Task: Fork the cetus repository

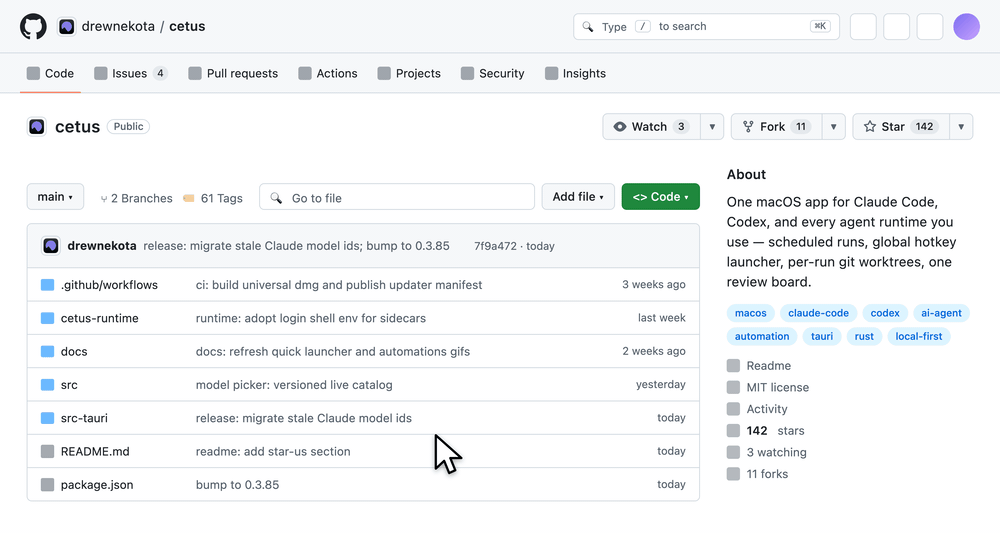Action: point(776,127)
